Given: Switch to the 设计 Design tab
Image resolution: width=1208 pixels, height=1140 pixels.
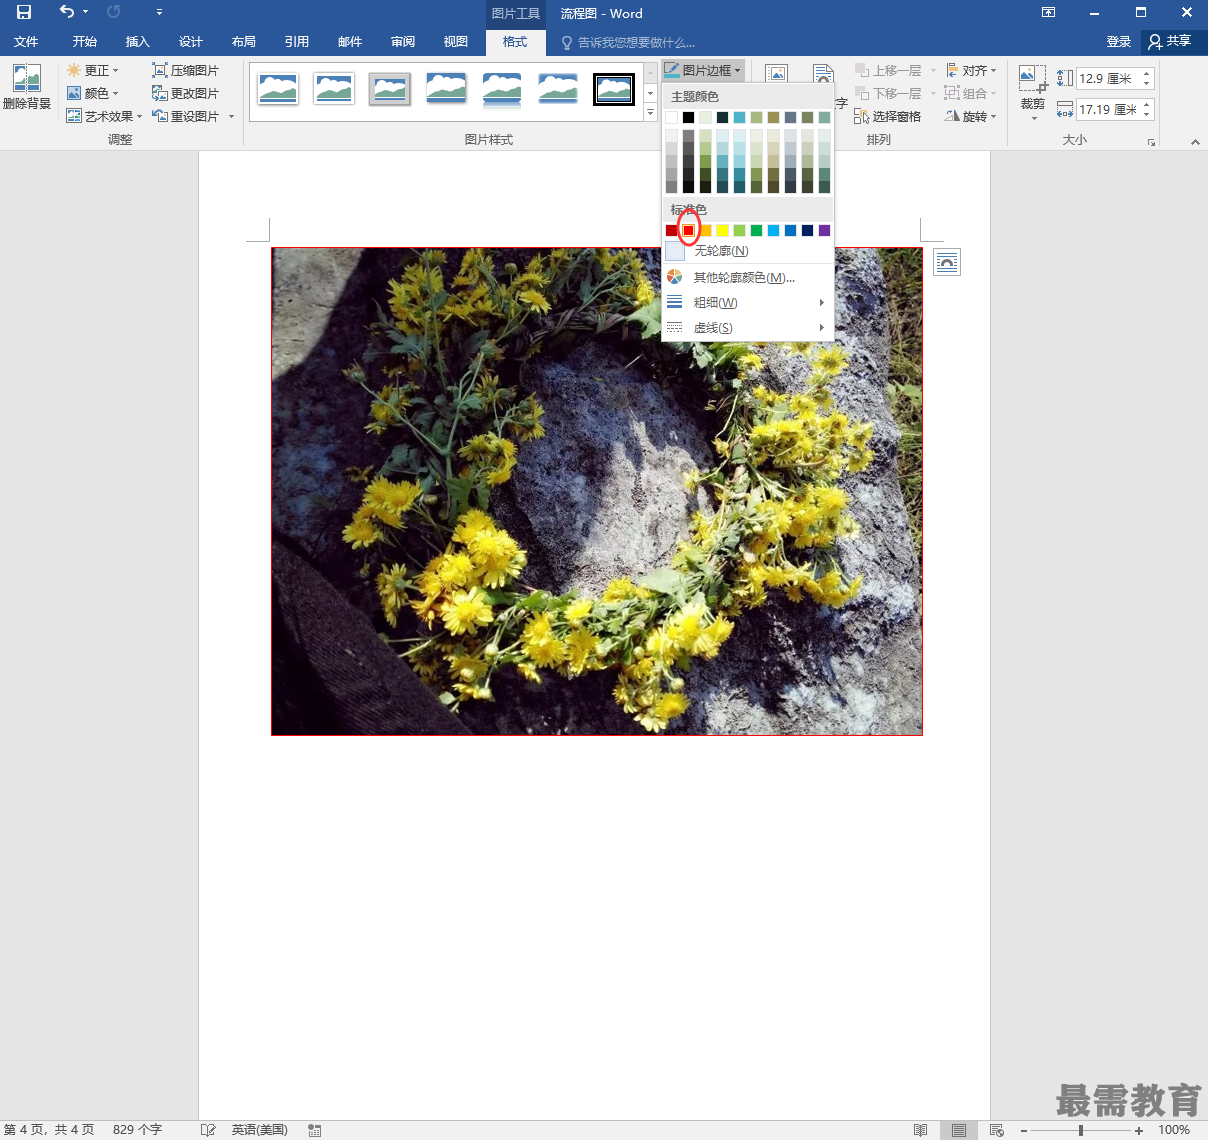Looking at the screenshot, I should tap(191, 41).
